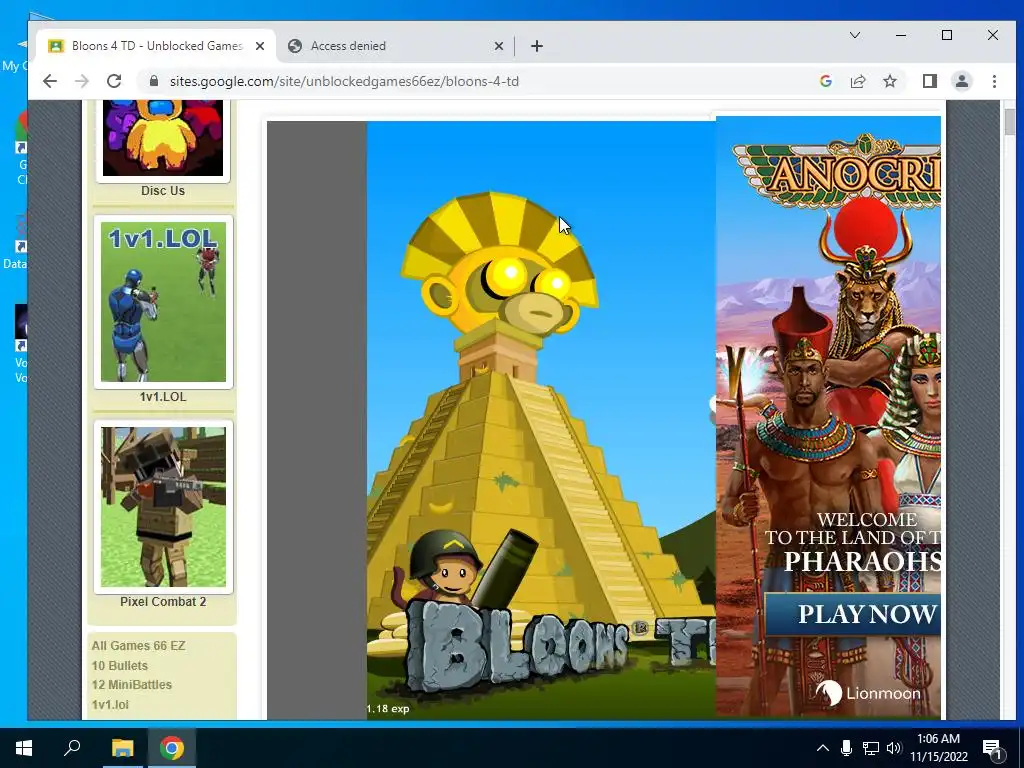Open the 10 Bullets link
Image resolution: width=1024 pixels, height=768 pixels.
tap(120, 665)
